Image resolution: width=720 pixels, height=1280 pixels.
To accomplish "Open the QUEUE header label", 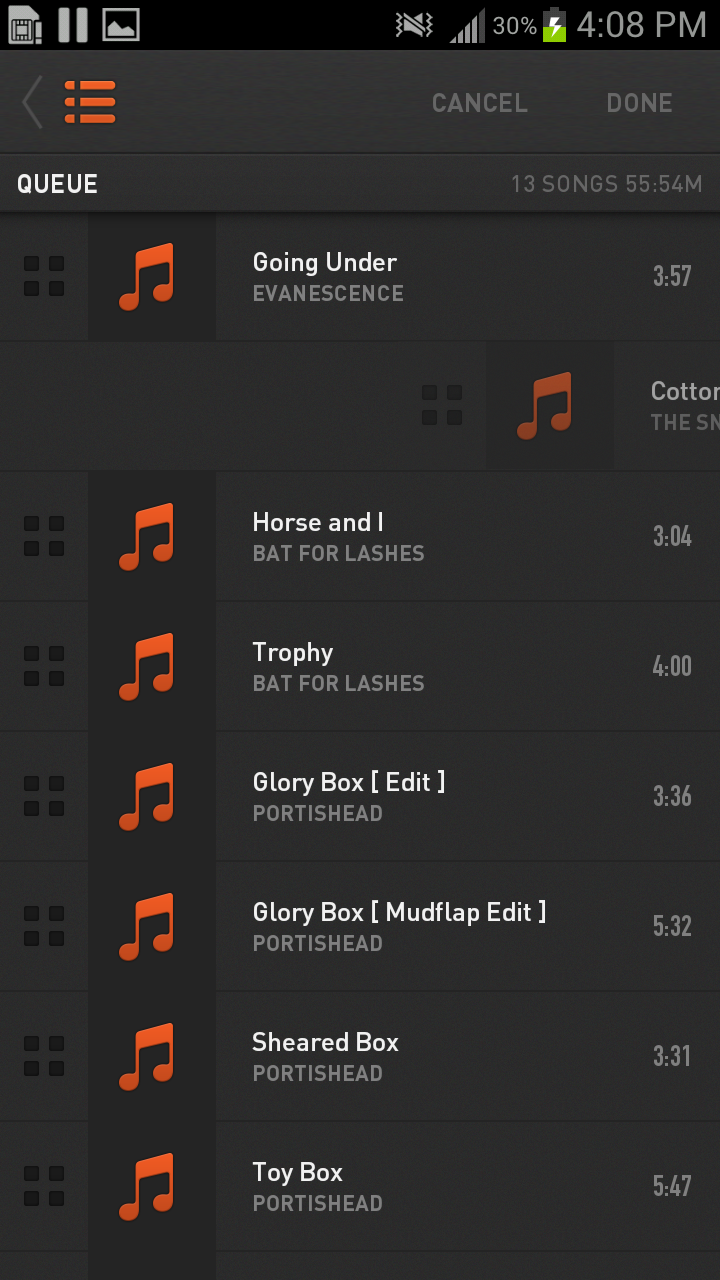I will tap(57, 184).
